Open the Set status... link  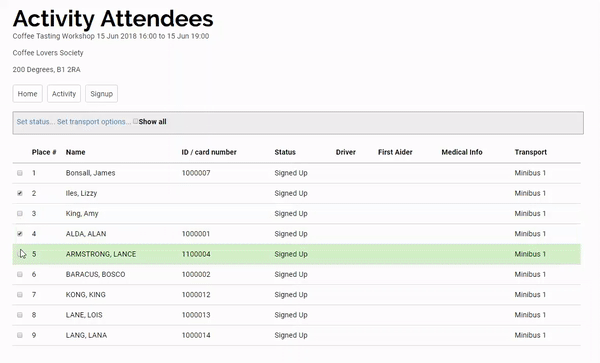click(36, 122)
